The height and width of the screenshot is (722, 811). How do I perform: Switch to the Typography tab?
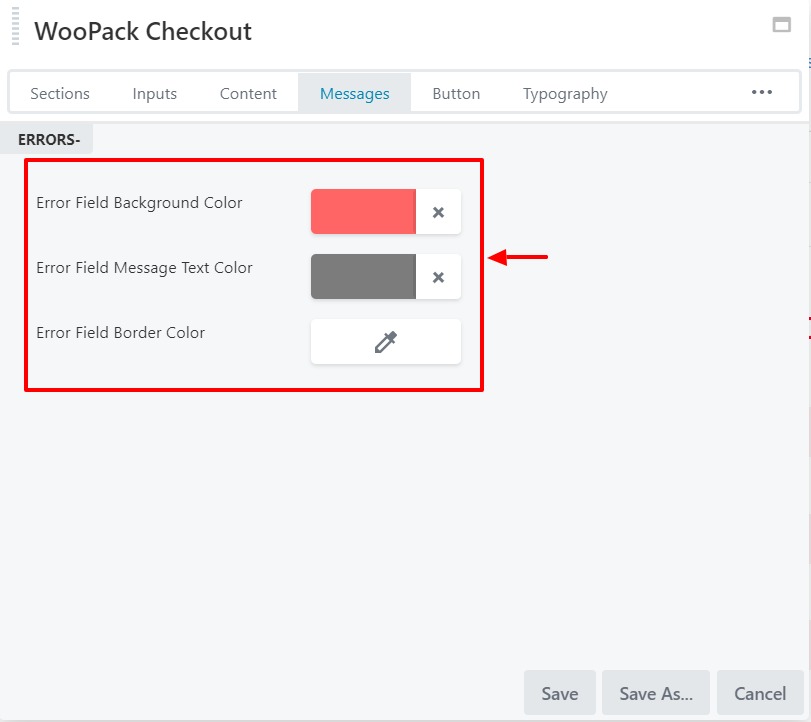coord(565,94)
